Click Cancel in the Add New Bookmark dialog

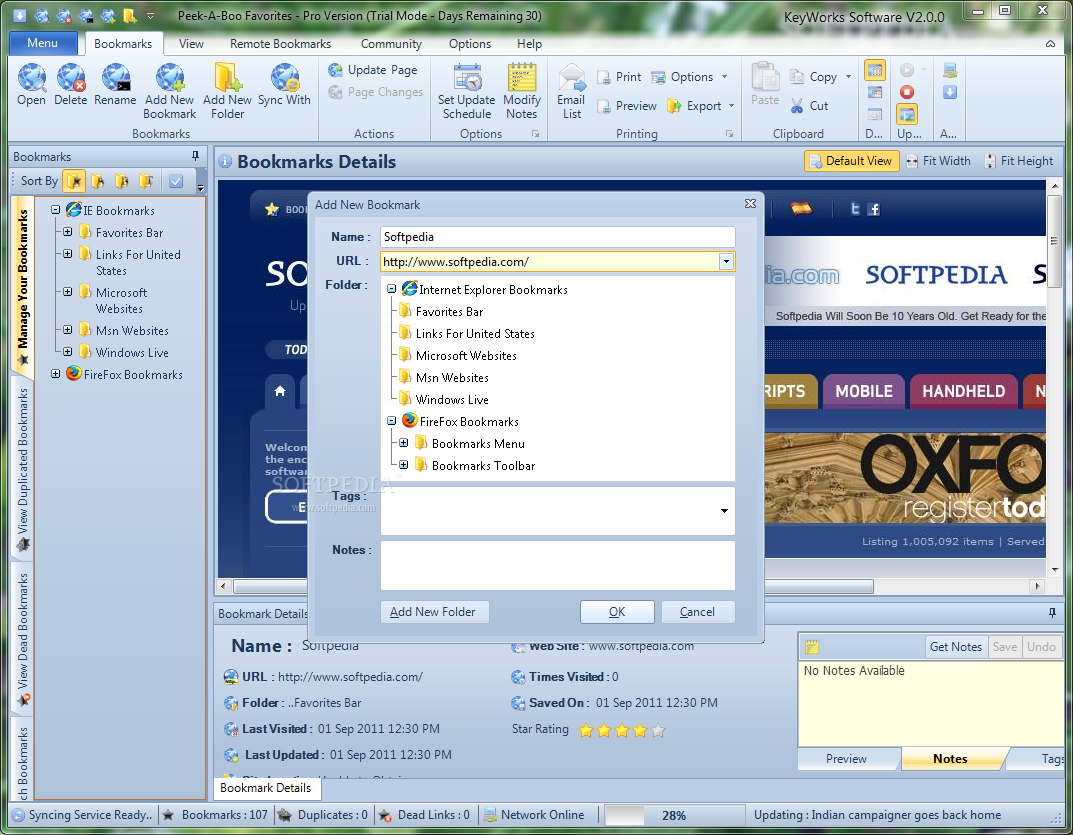pyautogui.click(x=697, y=612)
